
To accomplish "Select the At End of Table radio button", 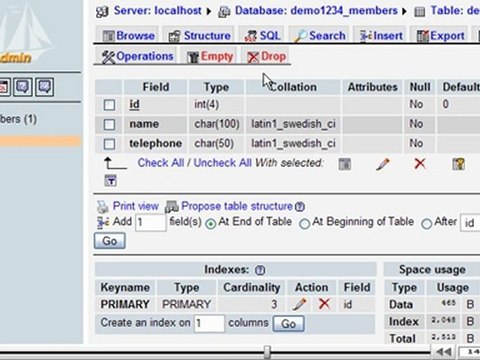I will [210, 224].
